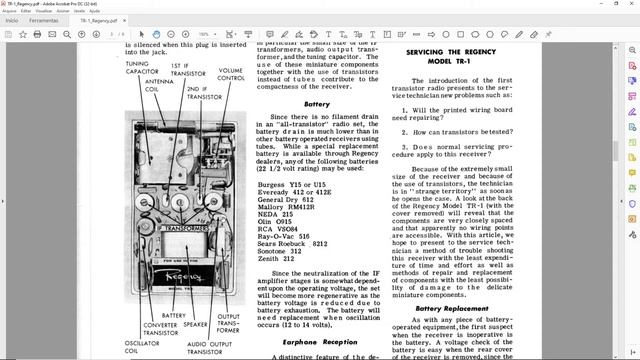The height and width of the screenshot is (360, 640).
Task: Click the current page number field
Action: (x=112, y=35)
